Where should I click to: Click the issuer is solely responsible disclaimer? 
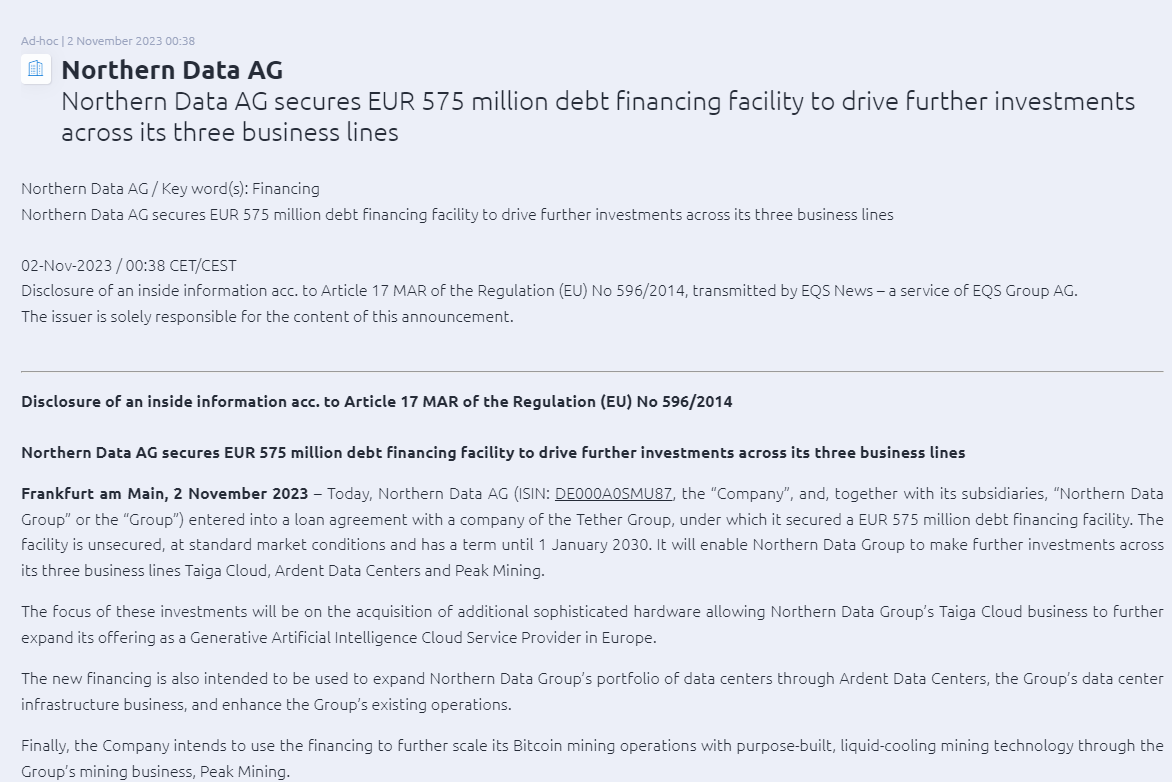pos(267,316)
